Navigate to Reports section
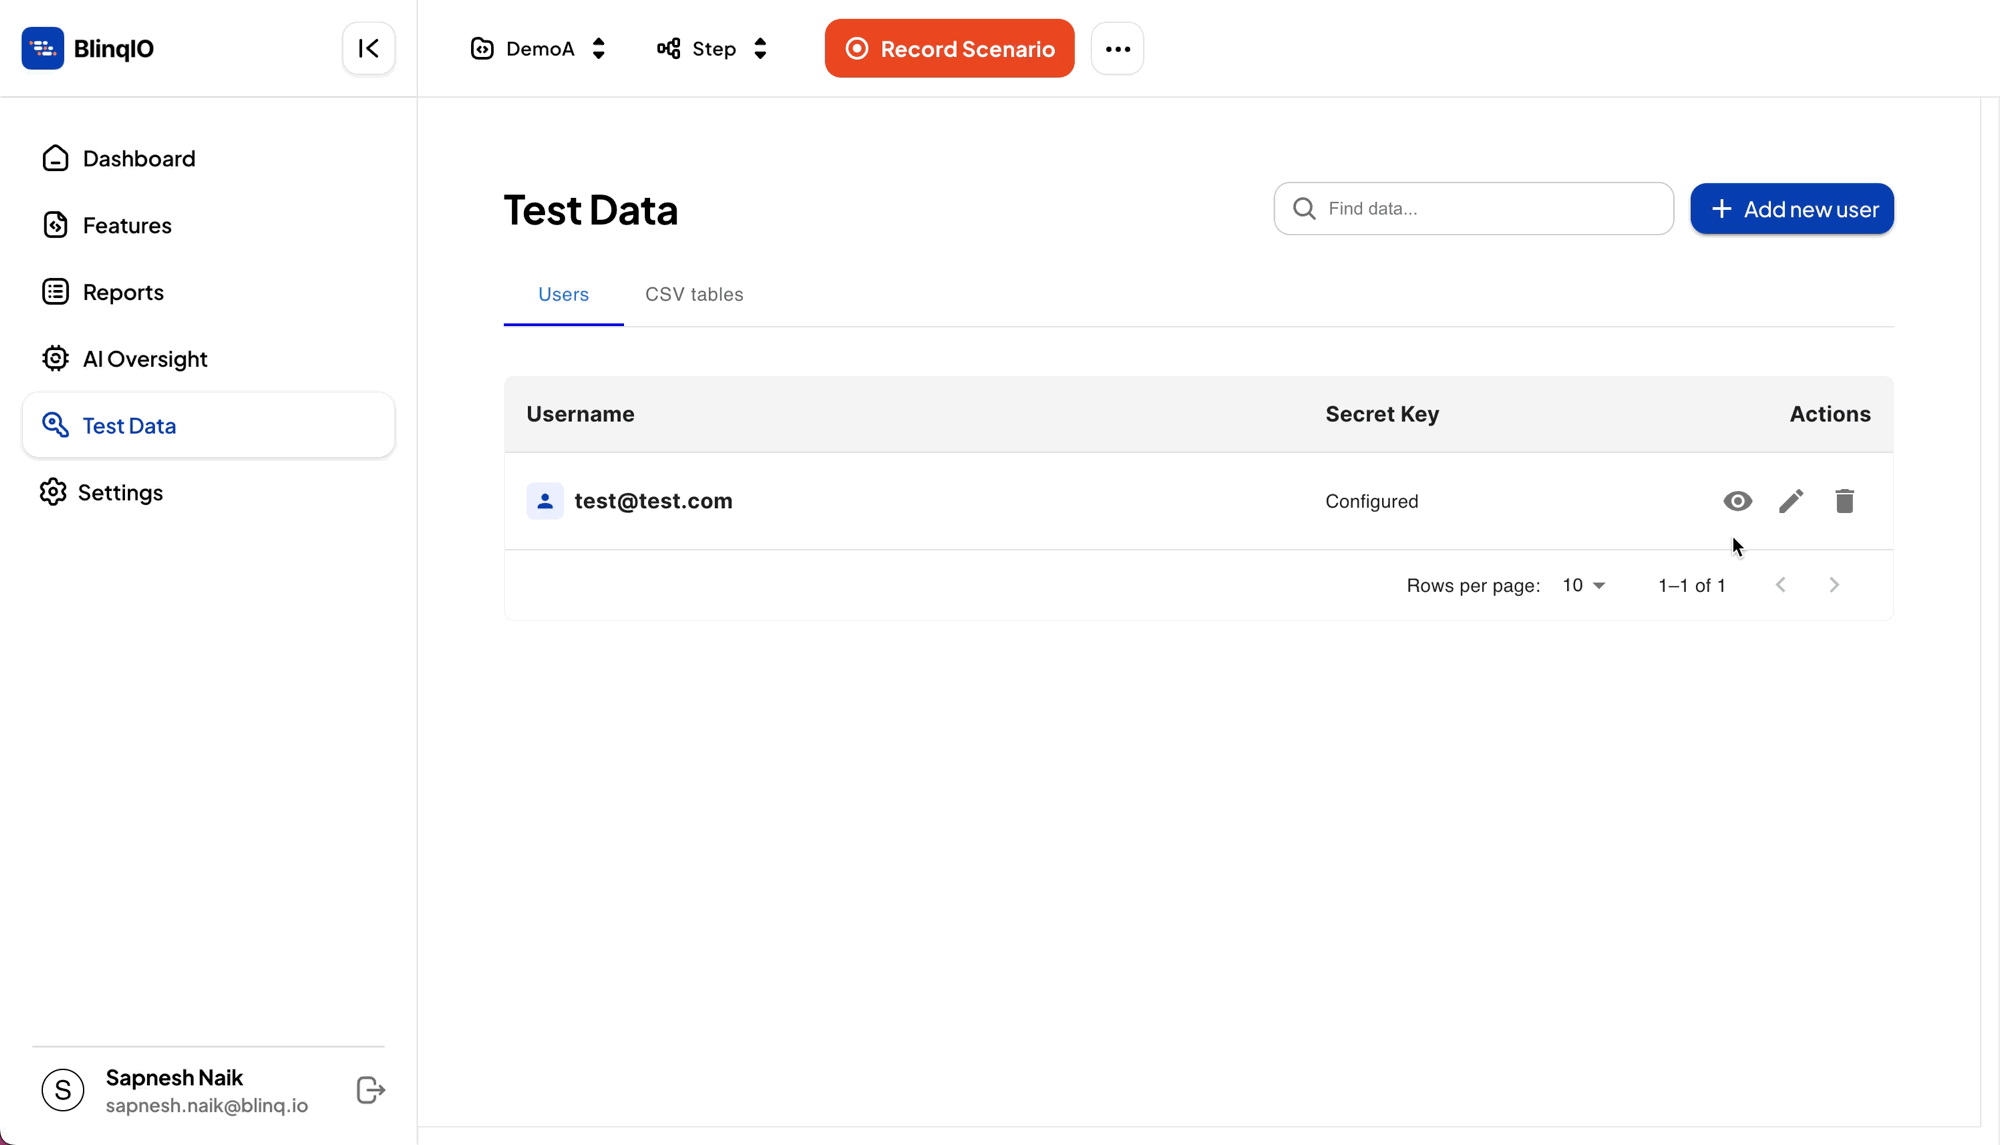This screenshot has width=2000, height=1145. (122, 291)
